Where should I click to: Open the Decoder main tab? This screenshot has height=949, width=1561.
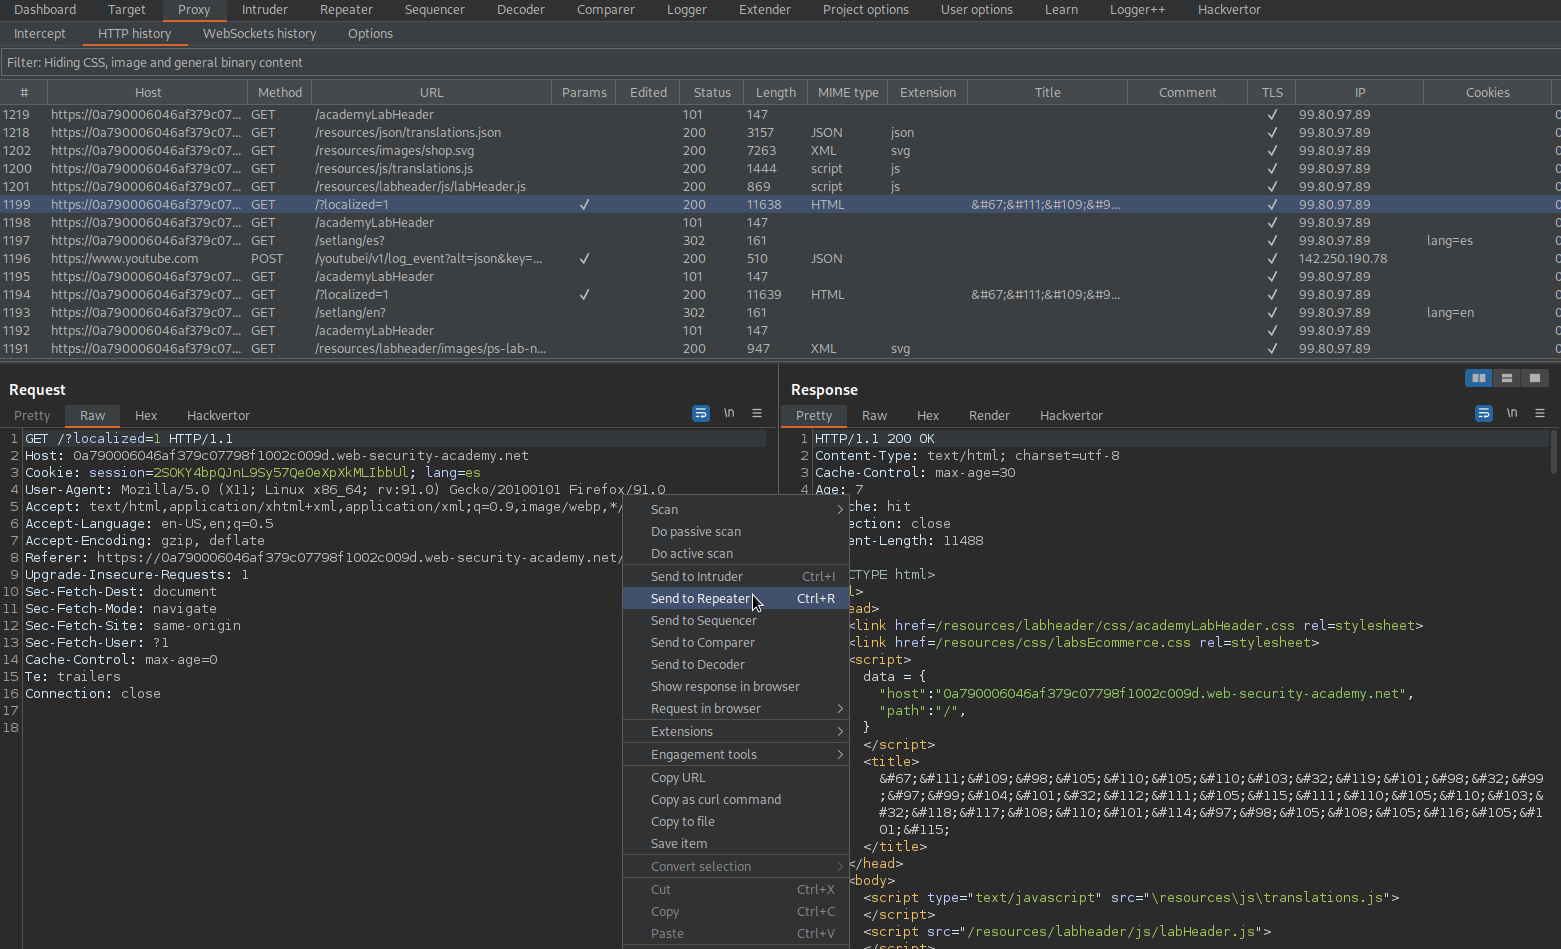coord(521,10)
